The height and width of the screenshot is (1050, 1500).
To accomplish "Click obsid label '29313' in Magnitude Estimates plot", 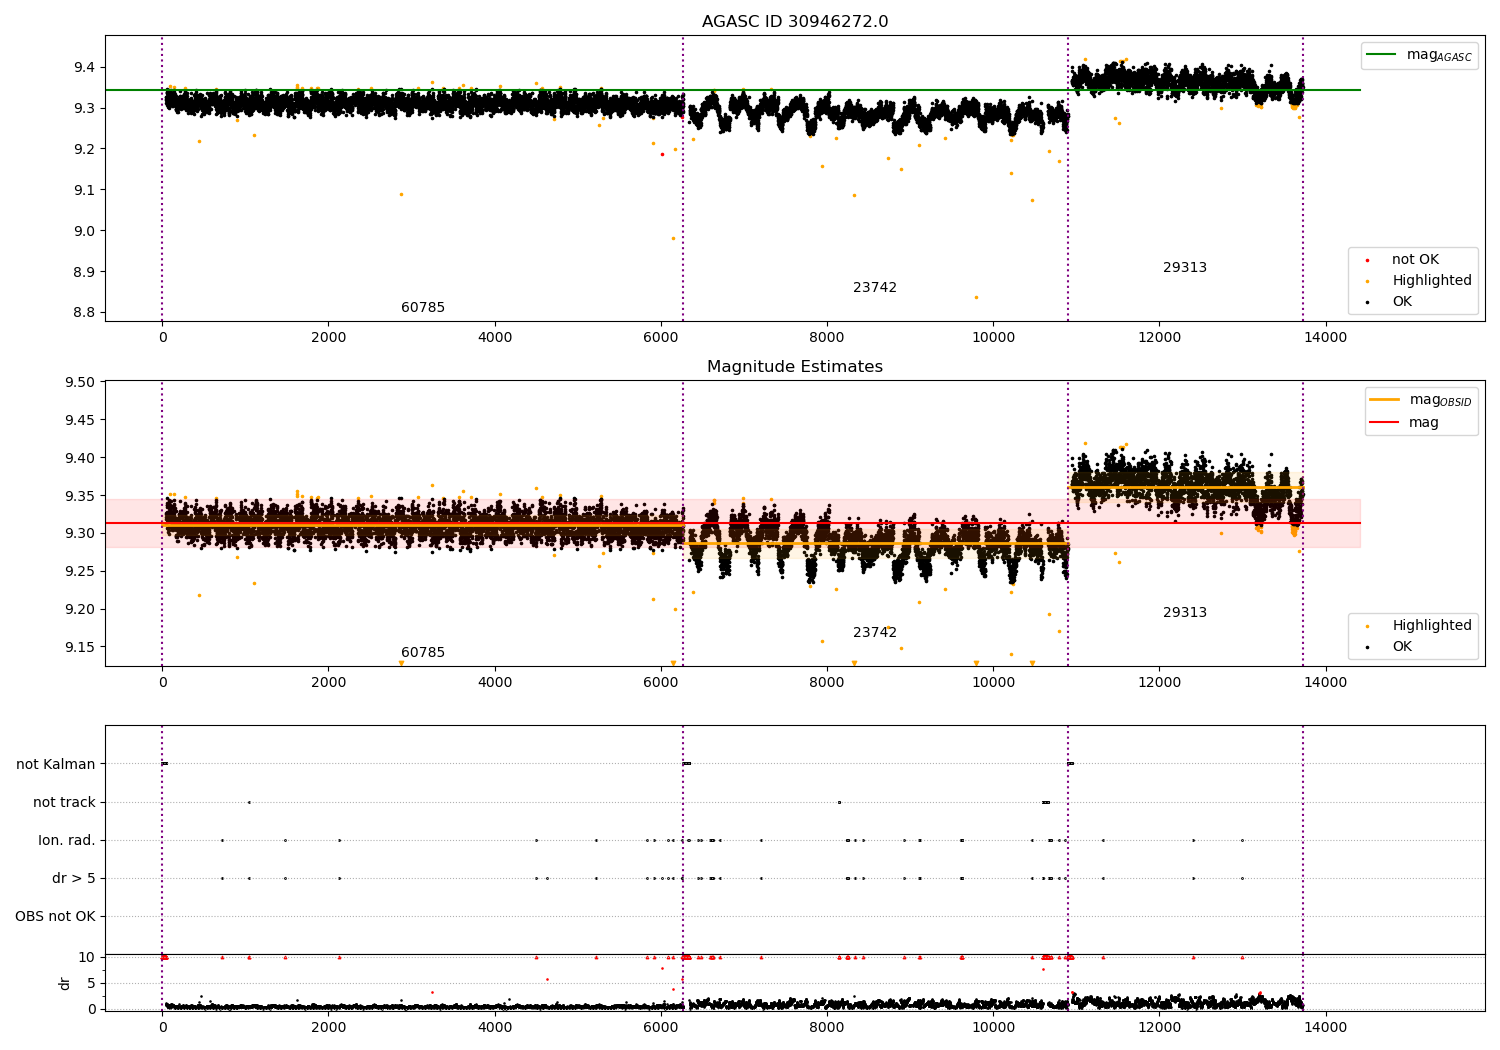I will (1185, 613).
